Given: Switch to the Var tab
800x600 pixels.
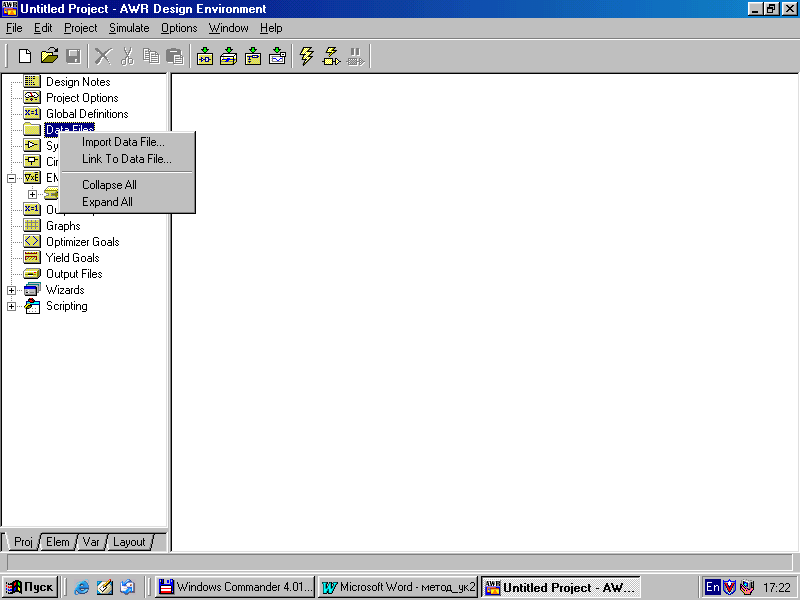Looking at the screenshot, I should pos(91,542).
